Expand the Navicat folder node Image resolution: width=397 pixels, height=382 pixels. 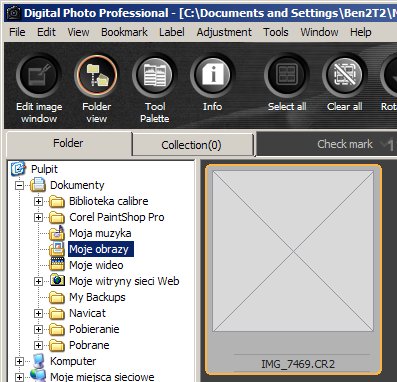point(38,313)
